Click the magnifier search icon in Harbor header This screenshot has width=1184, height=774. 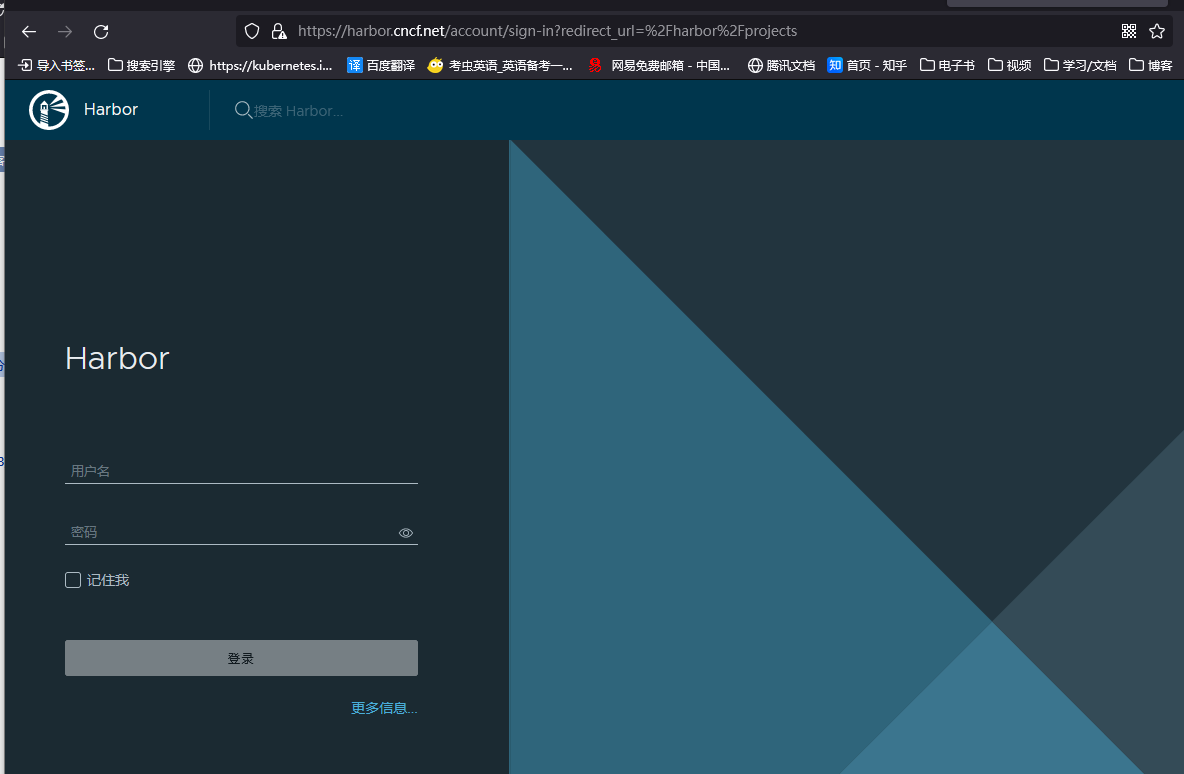(x=243, y=110)
